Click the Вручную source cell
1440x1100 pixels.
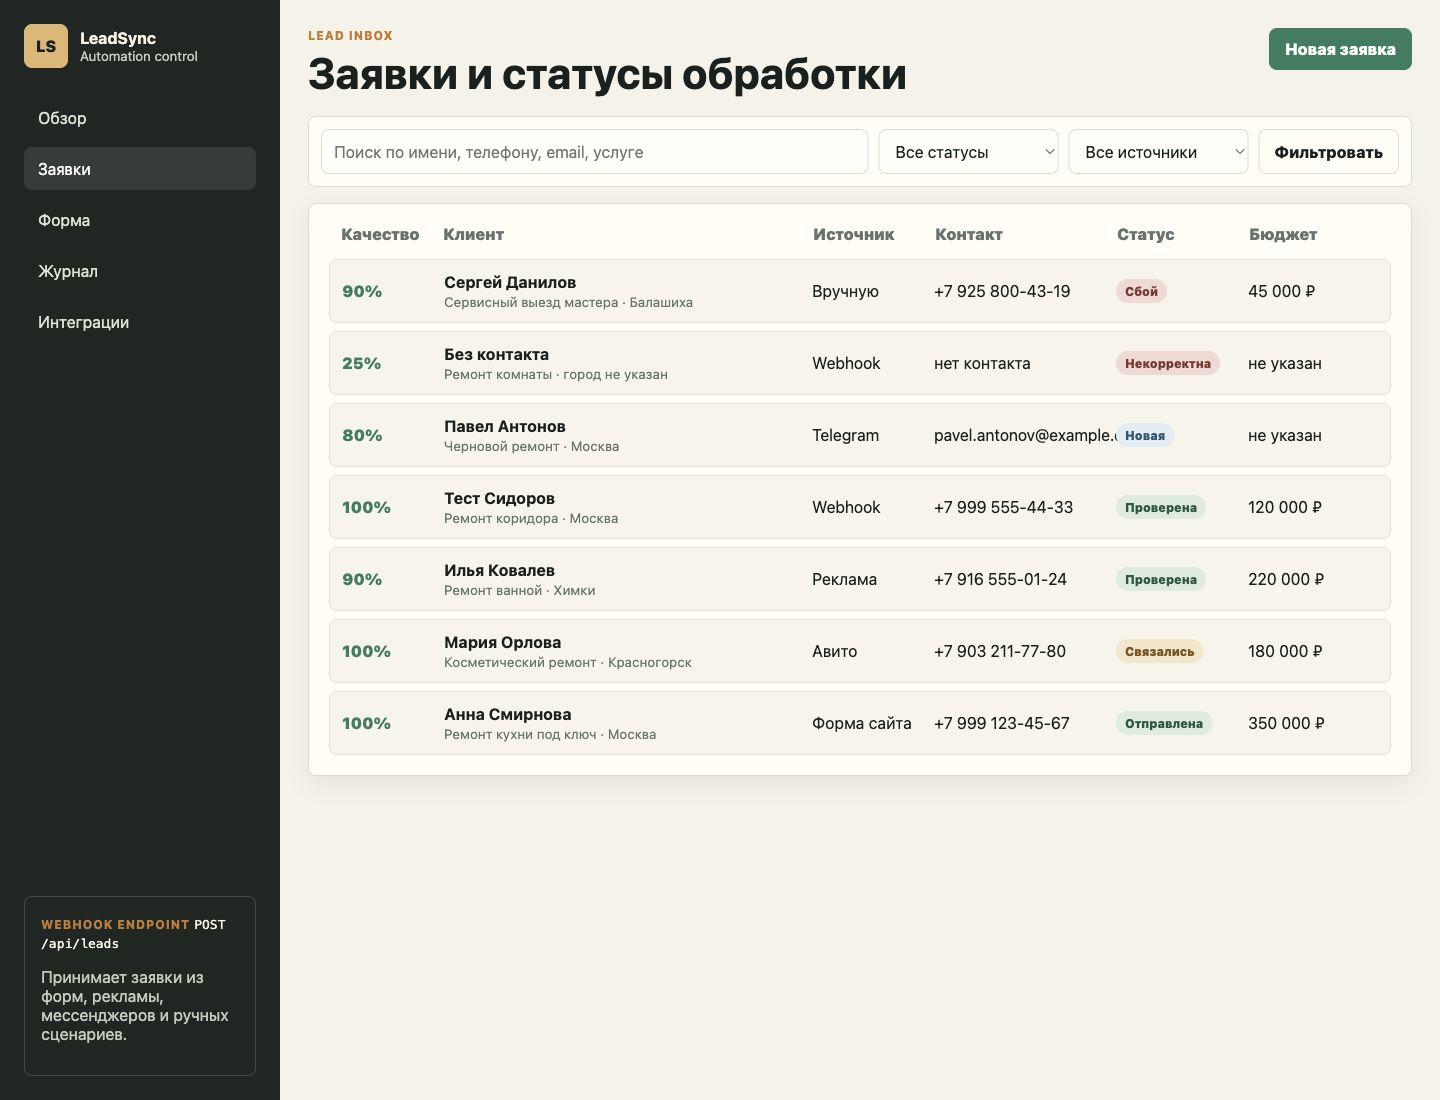point(845,291)
